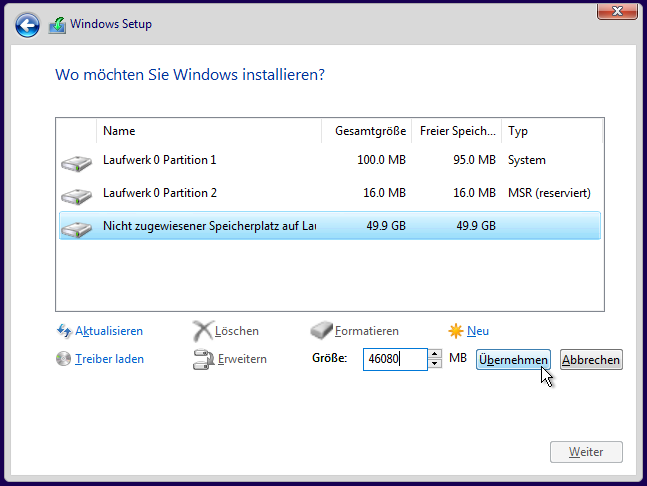Image resolution: width=647 pixels, height=486 pixels.
Task: Open the Aktualisieren link
Action: 109,331
